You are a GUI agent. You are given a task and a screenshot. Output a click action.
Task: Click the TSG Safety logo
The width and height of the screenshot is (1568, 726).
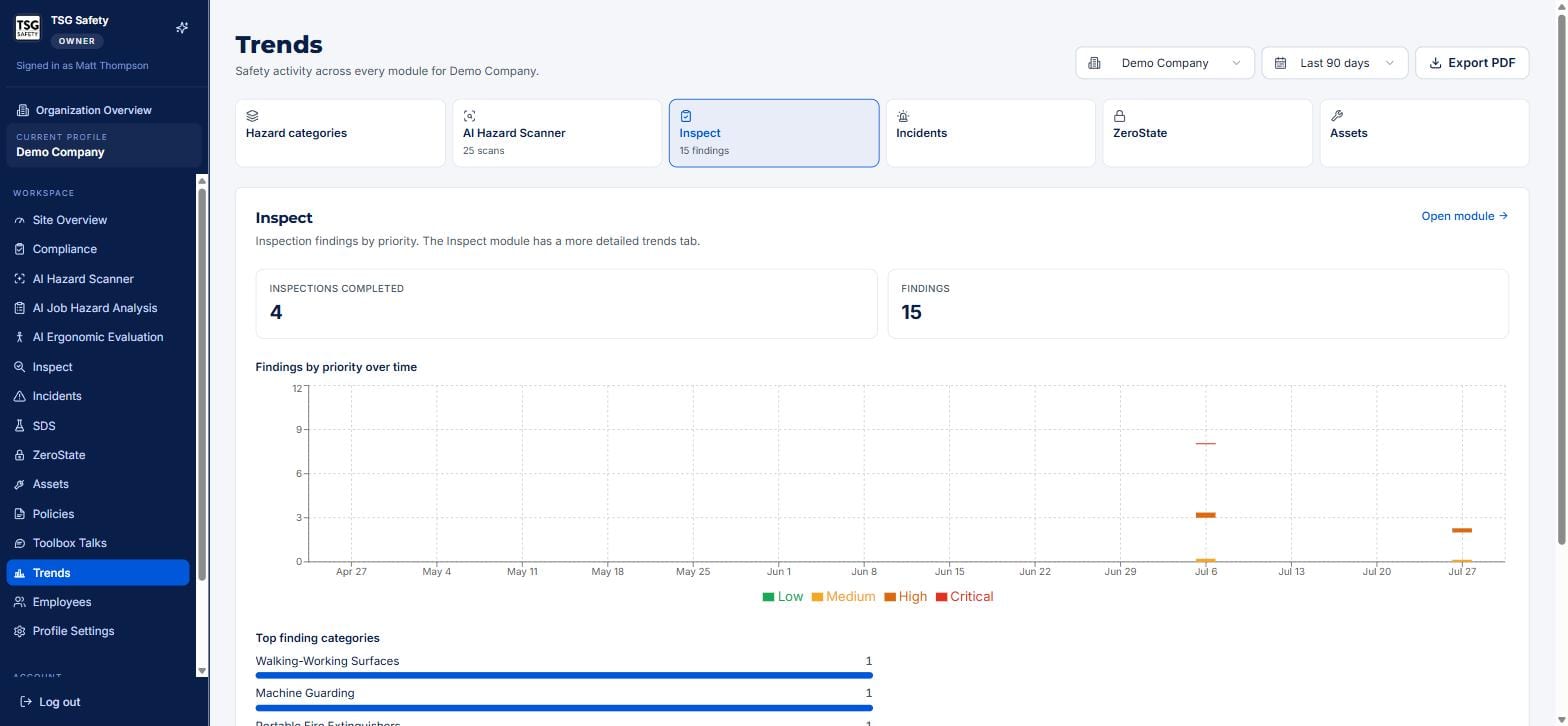pyautogui.click(x=28, y=28)
